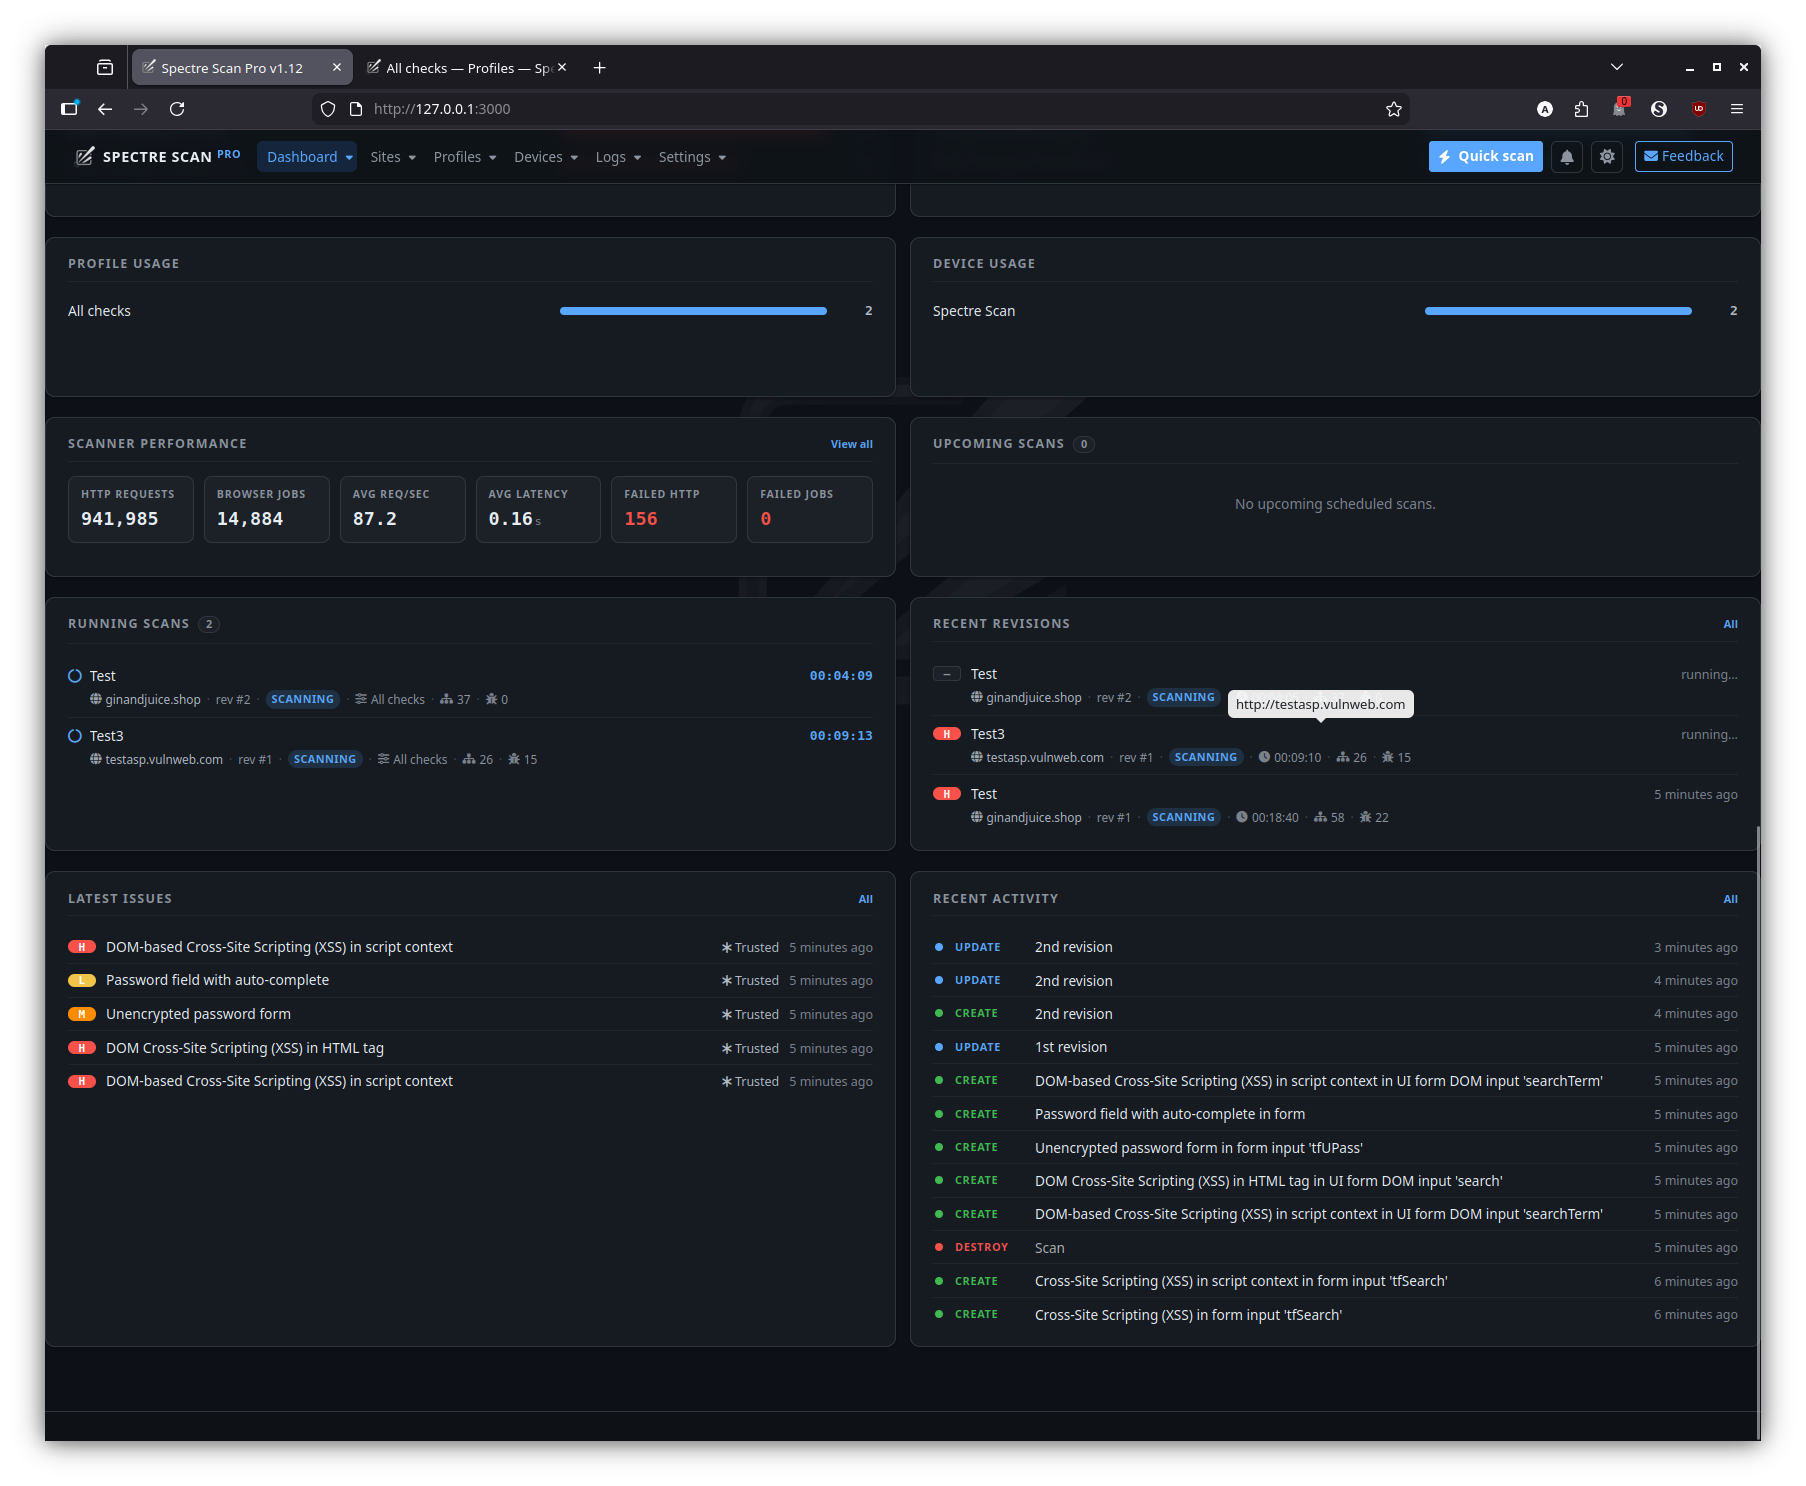Open the Firefox hamburger menu
1806x1486 pixels.
pos(1737,109)
